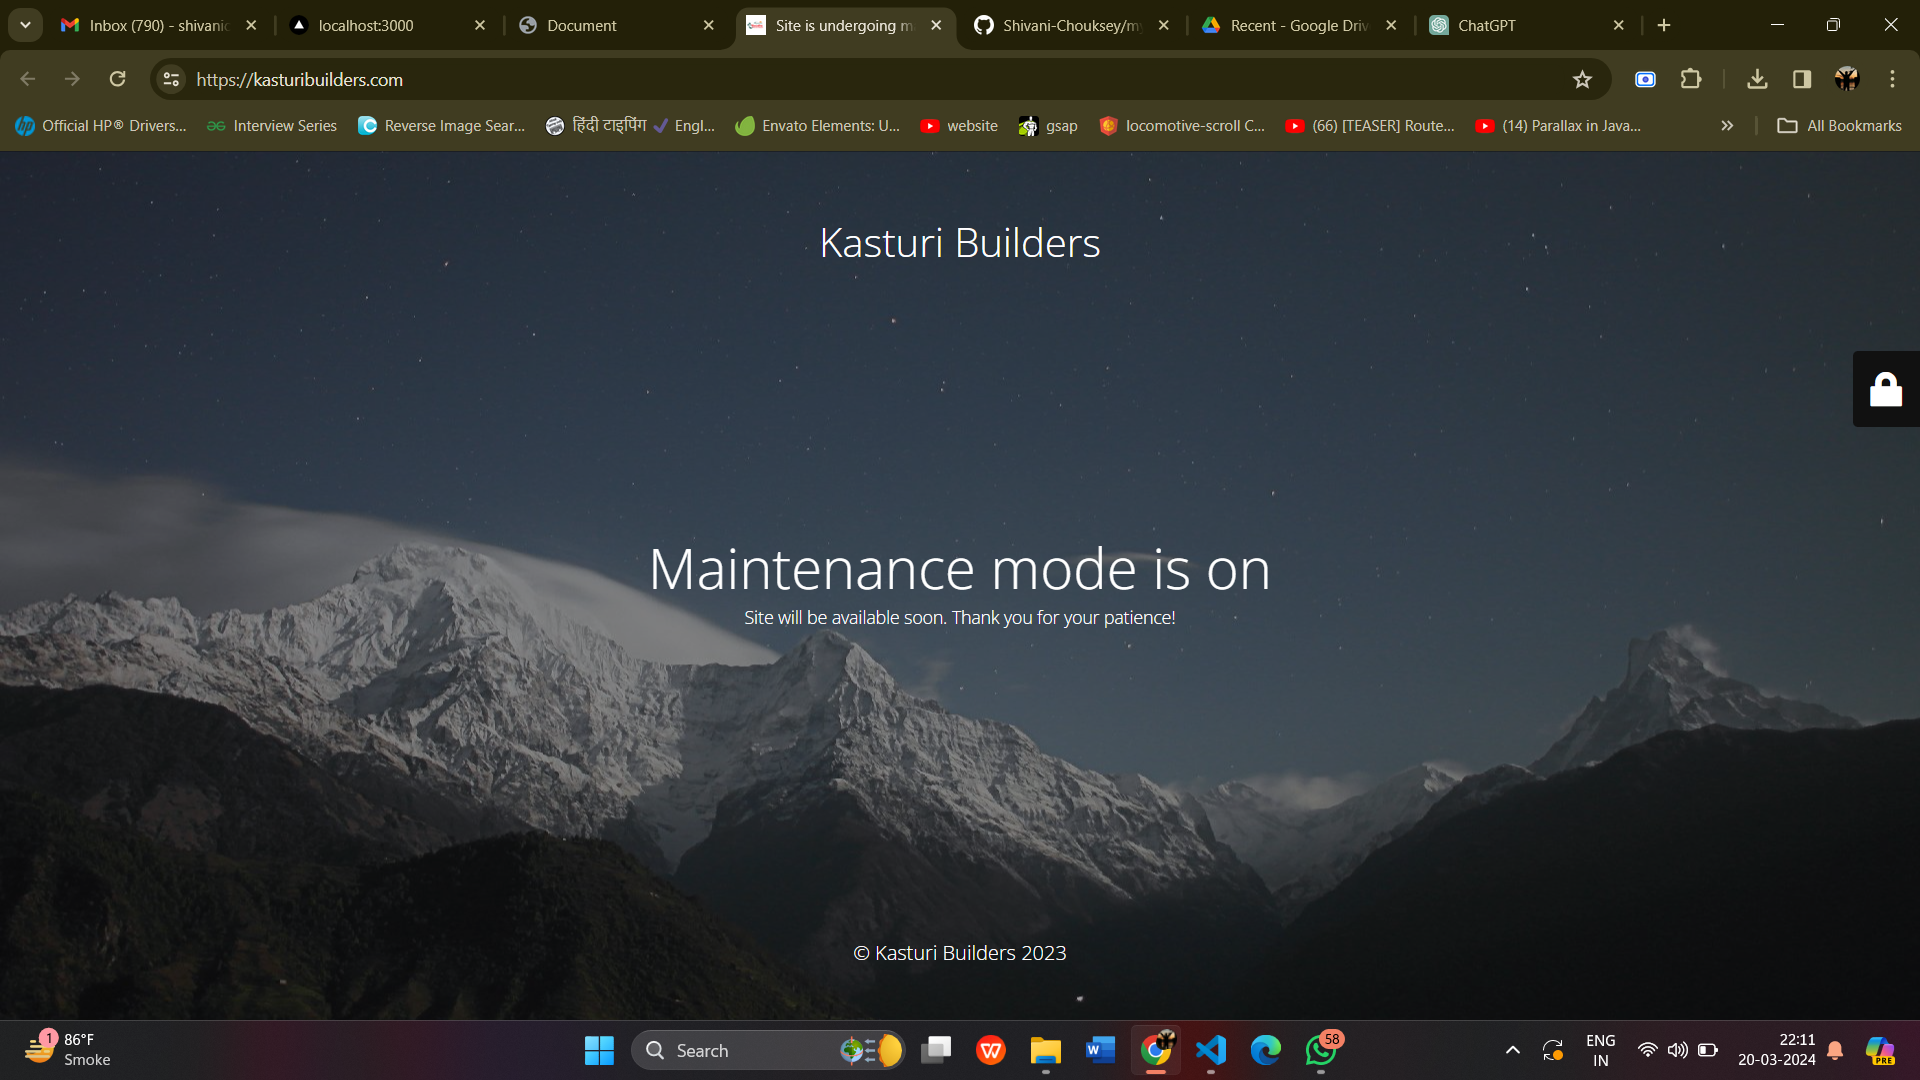
Task: Click the lock login icon on right edge
Action: click(1885, 389)
